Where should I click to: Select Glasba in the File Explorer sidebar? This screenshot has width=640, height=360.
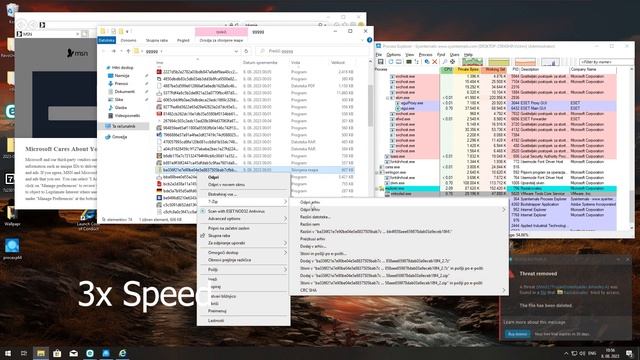[x=120, y=107]
